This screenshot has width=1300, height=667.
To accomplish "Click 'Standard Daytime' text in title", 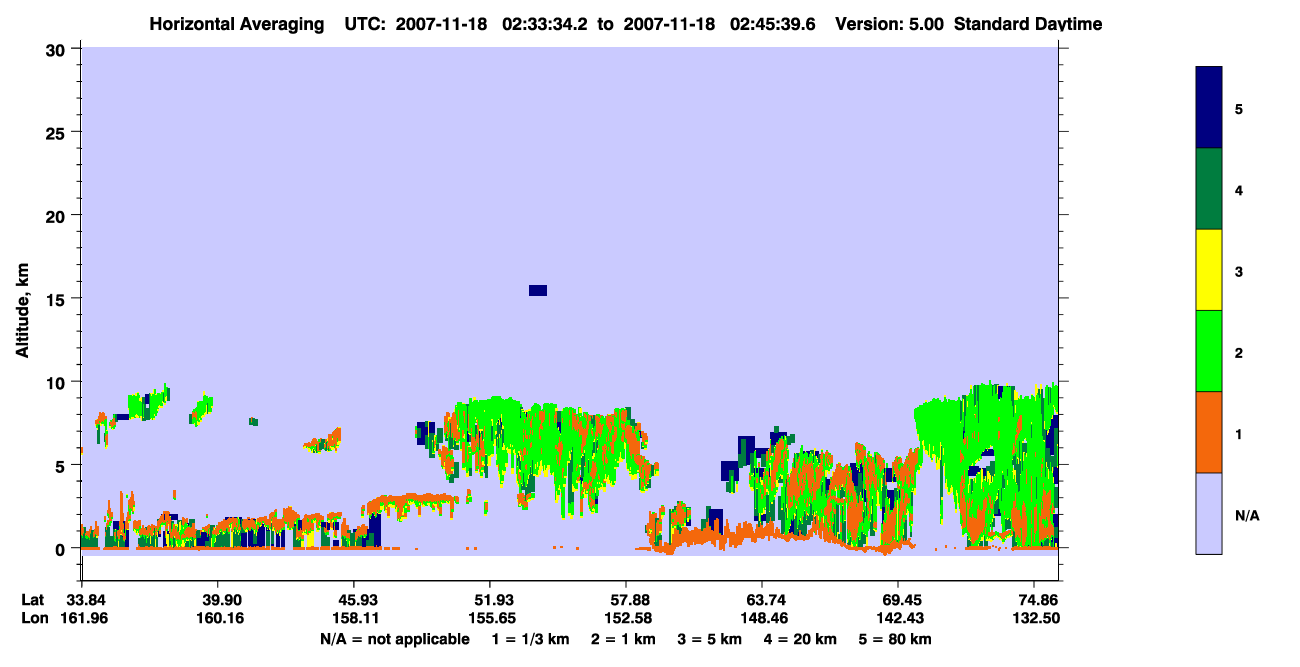I will tap(1028, 24).
